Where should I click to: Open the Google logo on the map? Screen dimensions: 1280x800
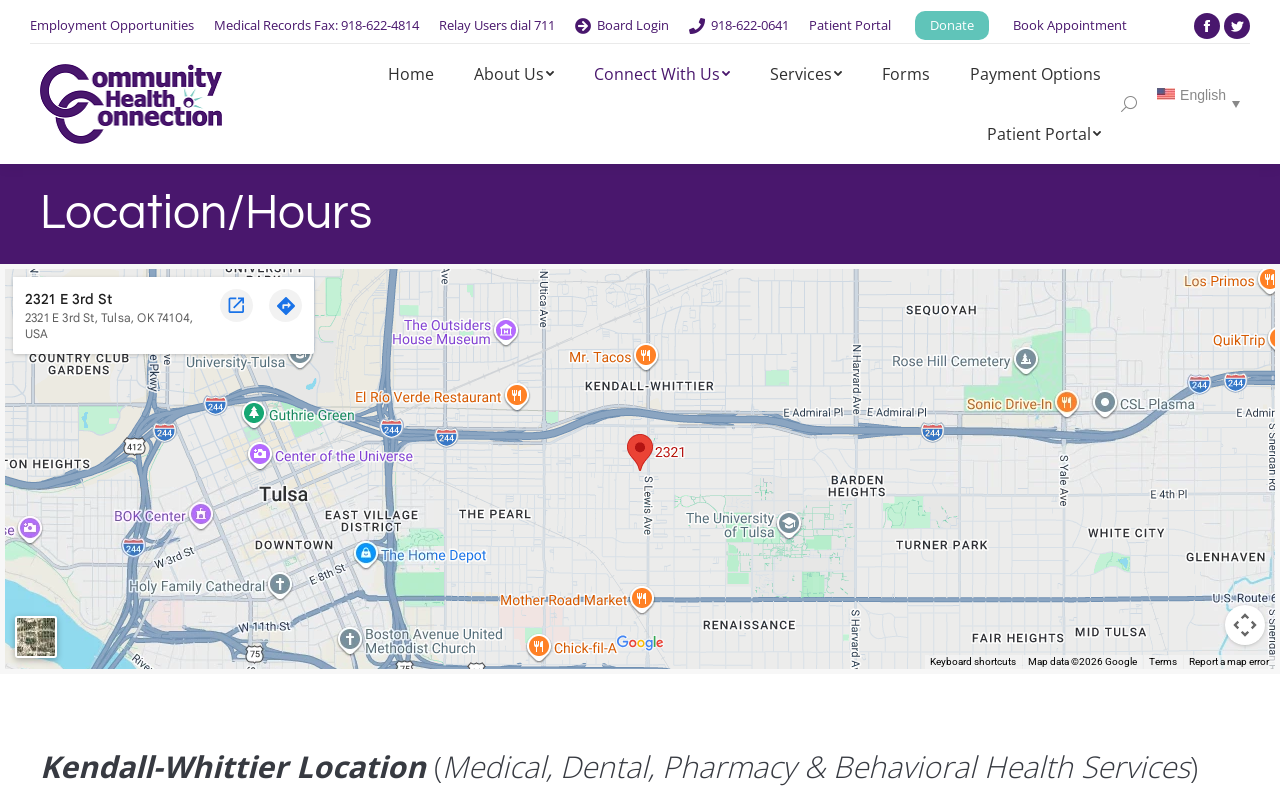pos(640,643)
